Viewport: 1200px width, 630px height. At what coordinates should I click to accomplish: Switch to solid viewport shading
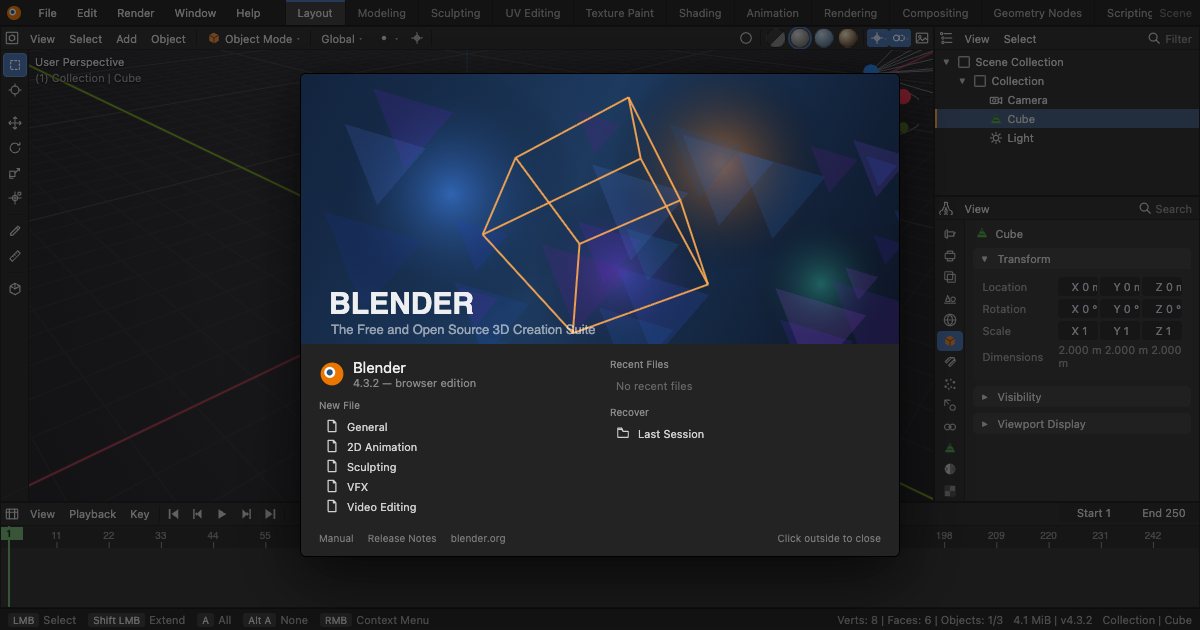click(800, 38)
